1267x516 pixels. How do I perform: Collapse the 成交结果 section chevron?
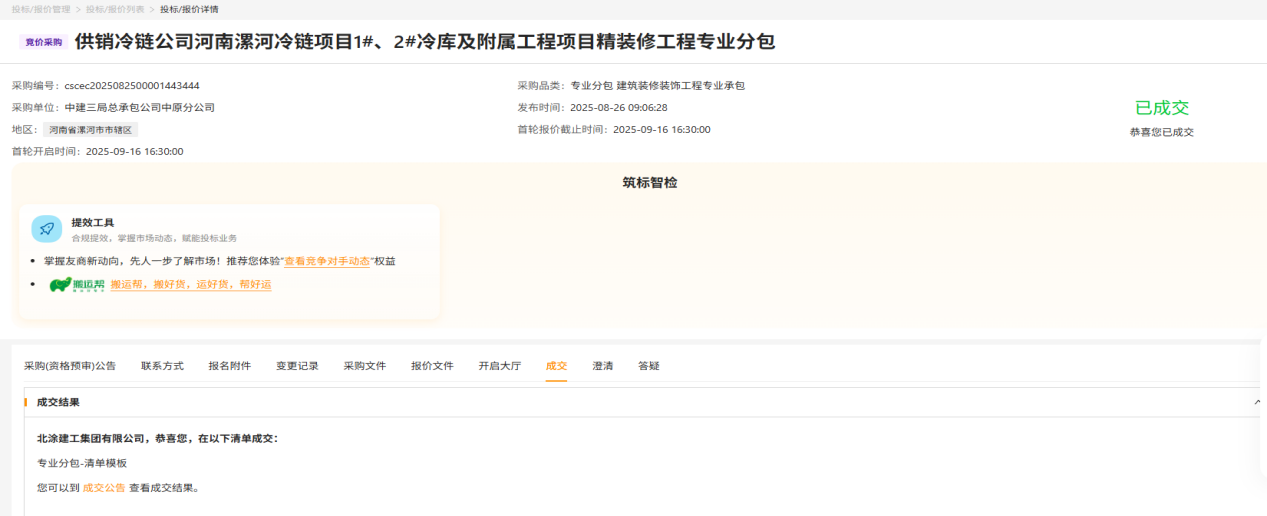tap(1257, 402)
